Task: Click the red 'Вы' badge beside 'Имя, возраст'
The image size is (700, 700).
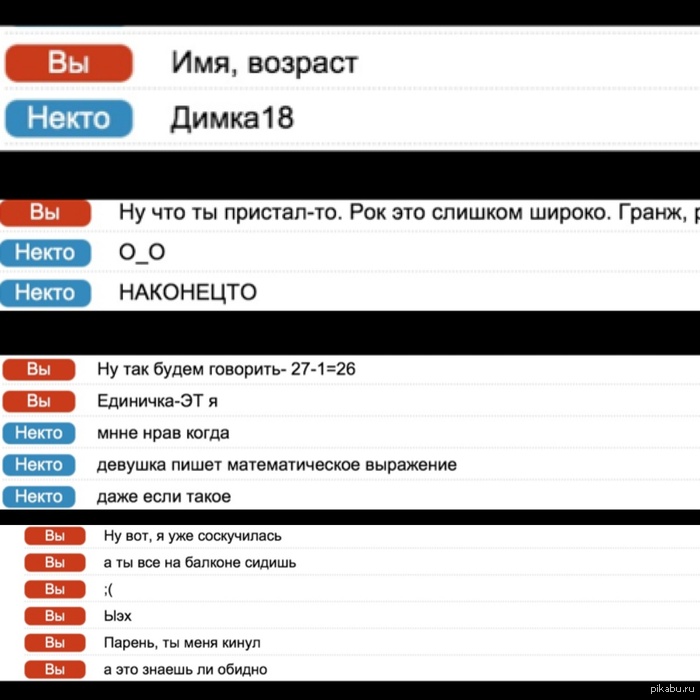Action: click(69, 64)
